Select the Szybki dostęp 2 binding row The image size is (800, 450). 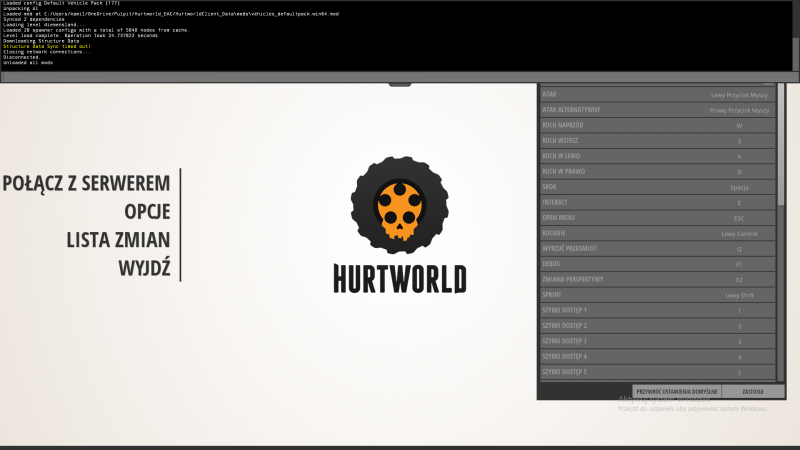click(x=658, y=326)
